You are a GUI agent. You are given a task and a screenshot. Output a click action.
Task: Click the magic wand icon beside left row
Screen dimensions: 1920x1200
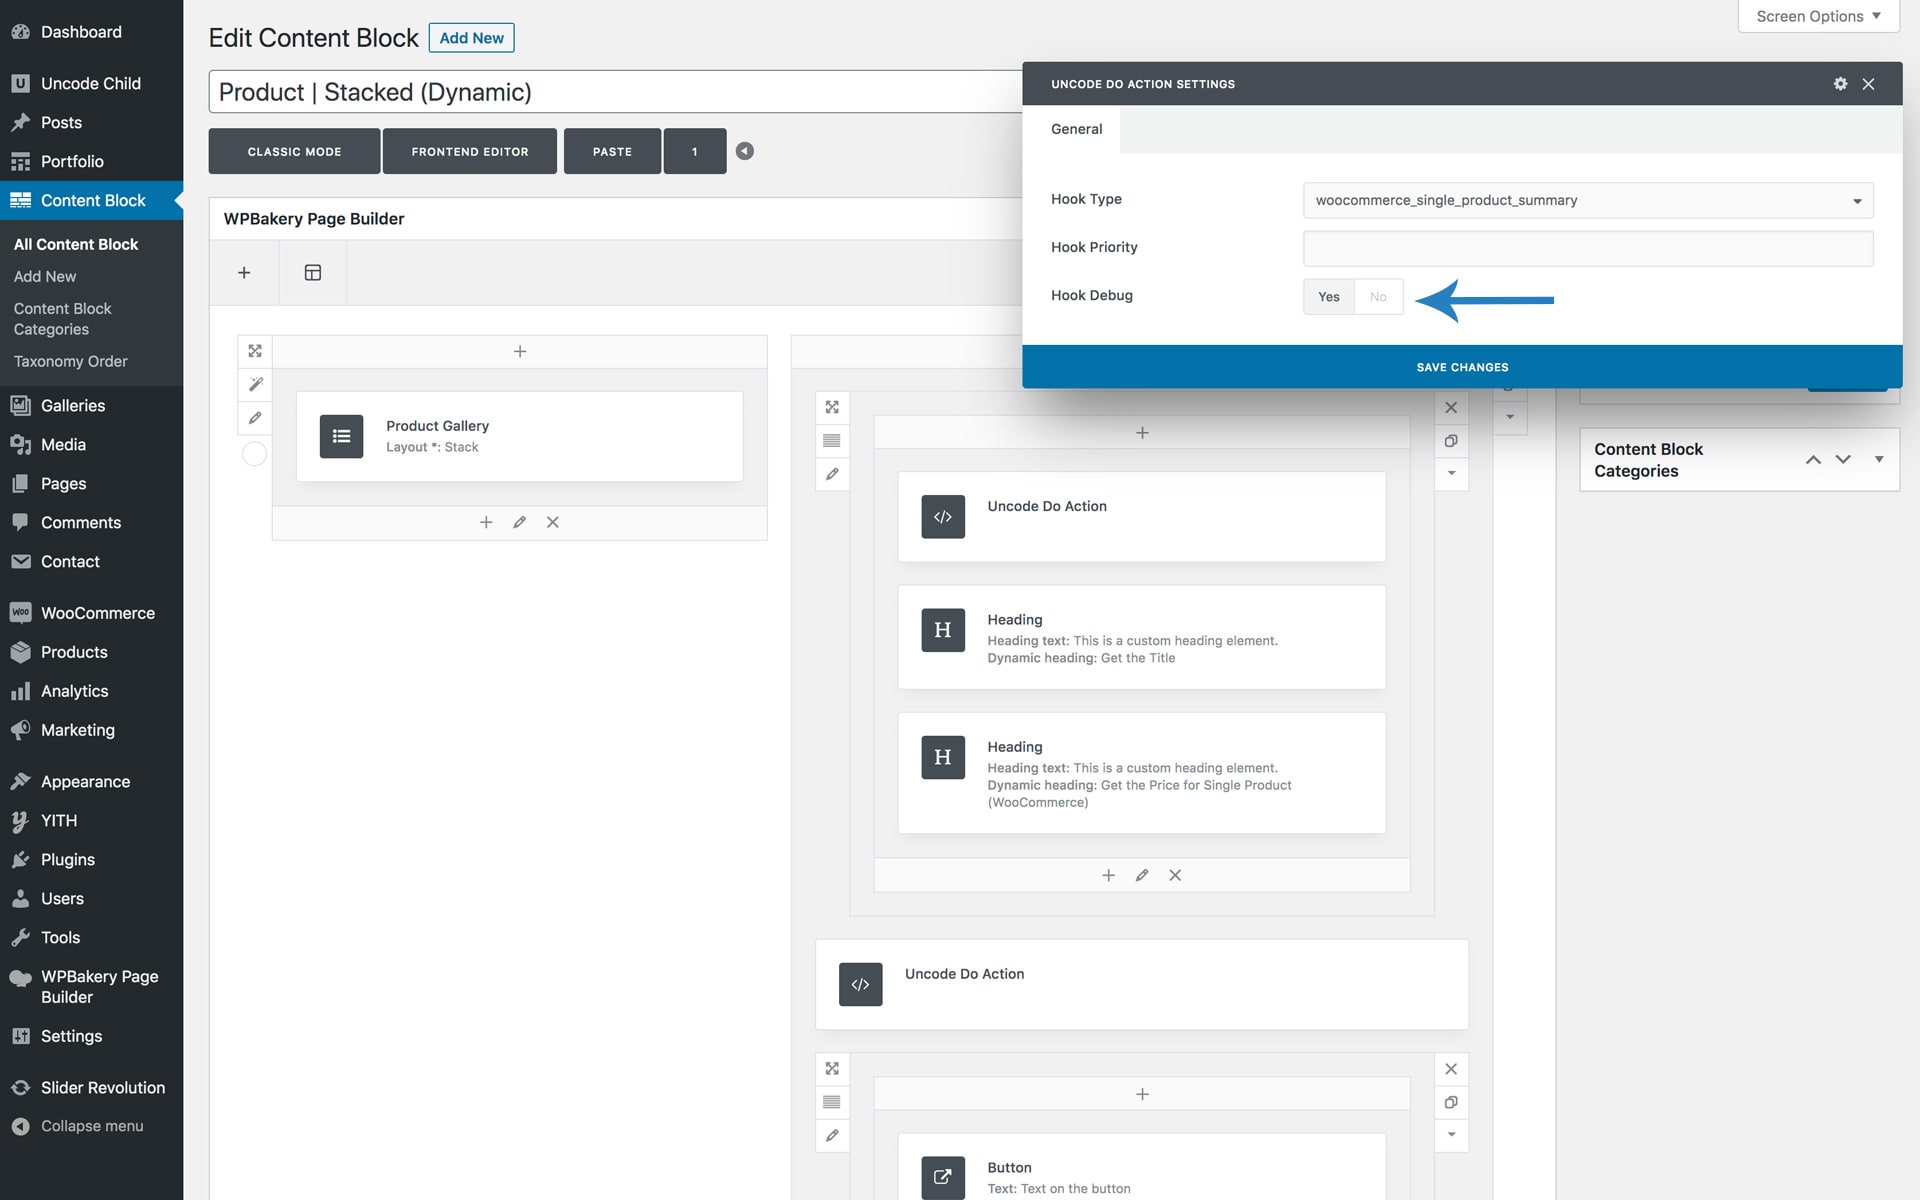[x=255, y=384]
